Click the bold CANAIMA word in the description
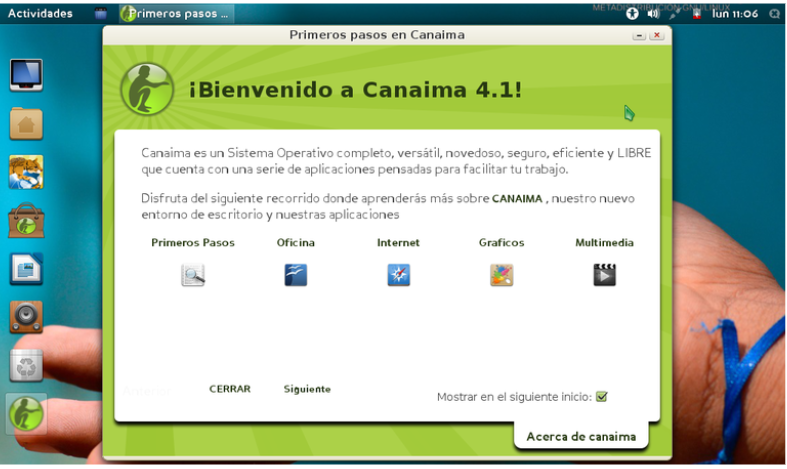 click(x=517, y=198)
